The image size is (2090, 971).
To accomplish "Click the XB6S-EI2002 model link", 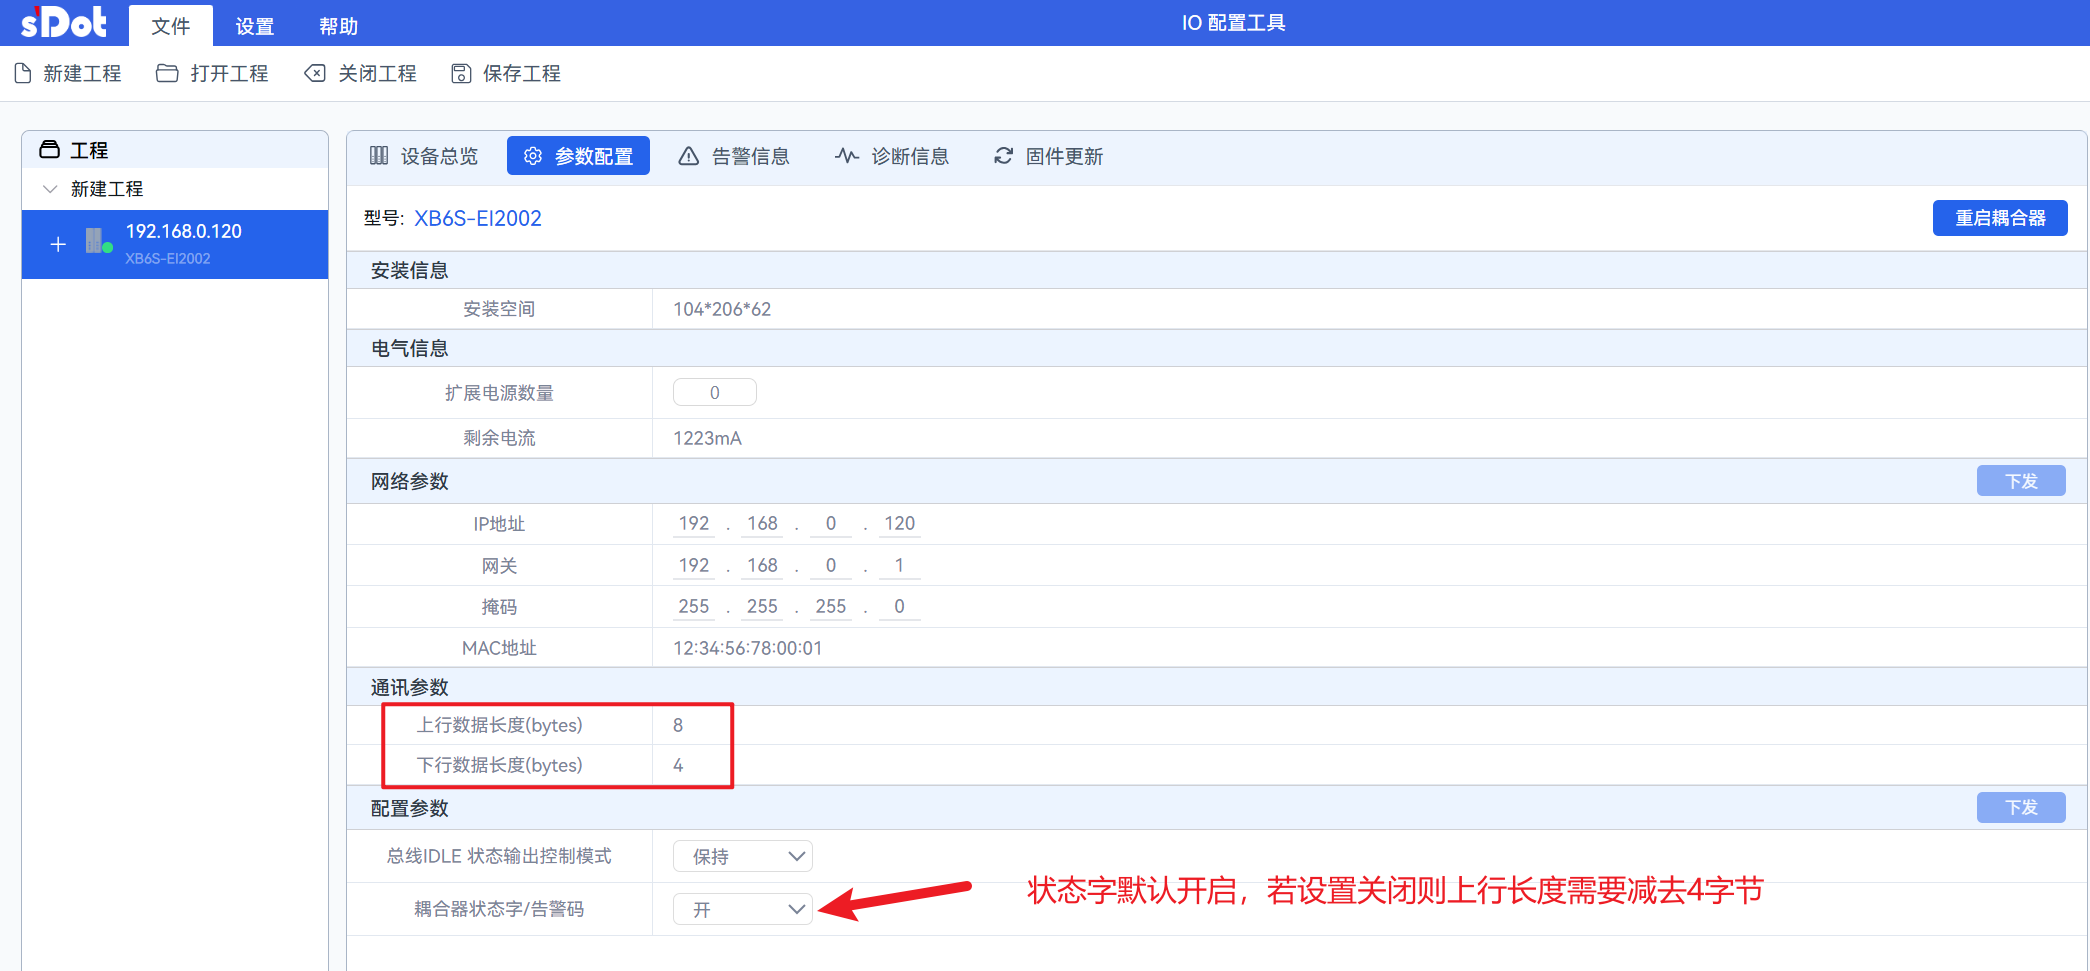I will pyautogui.click(x=478, y=218).
